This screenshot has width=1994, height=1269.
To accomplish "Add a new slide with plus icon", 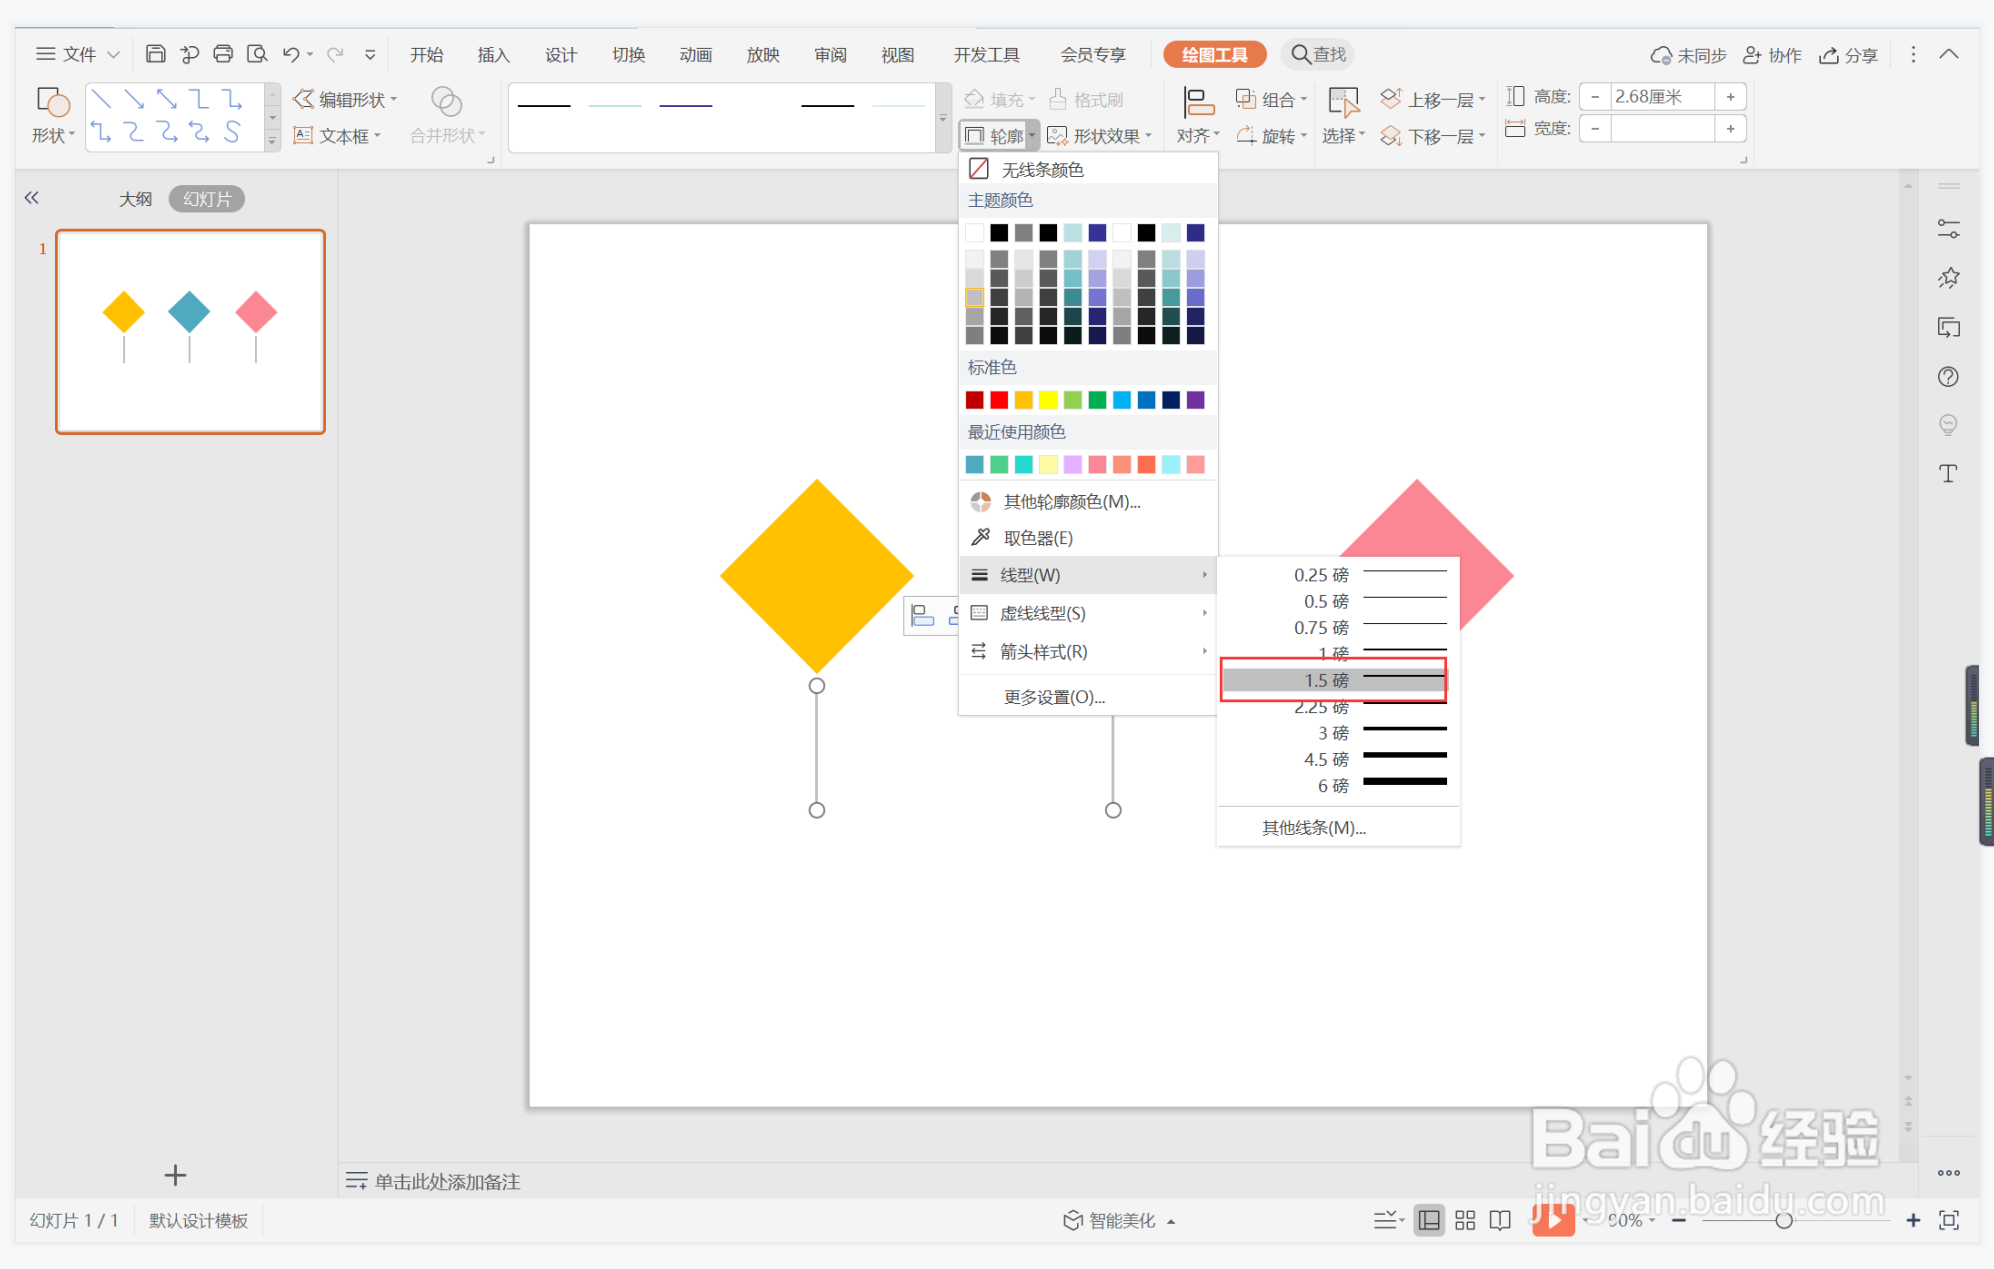I will coord(175,1175).
